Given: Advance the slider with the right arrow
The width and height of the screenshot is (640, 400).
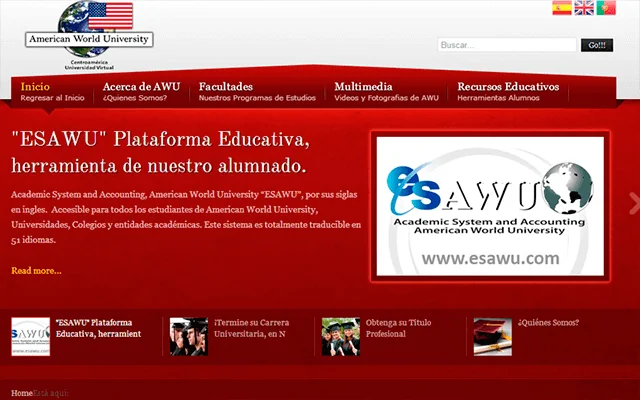Looking at the screenshot, I should [x=634, y=203].
